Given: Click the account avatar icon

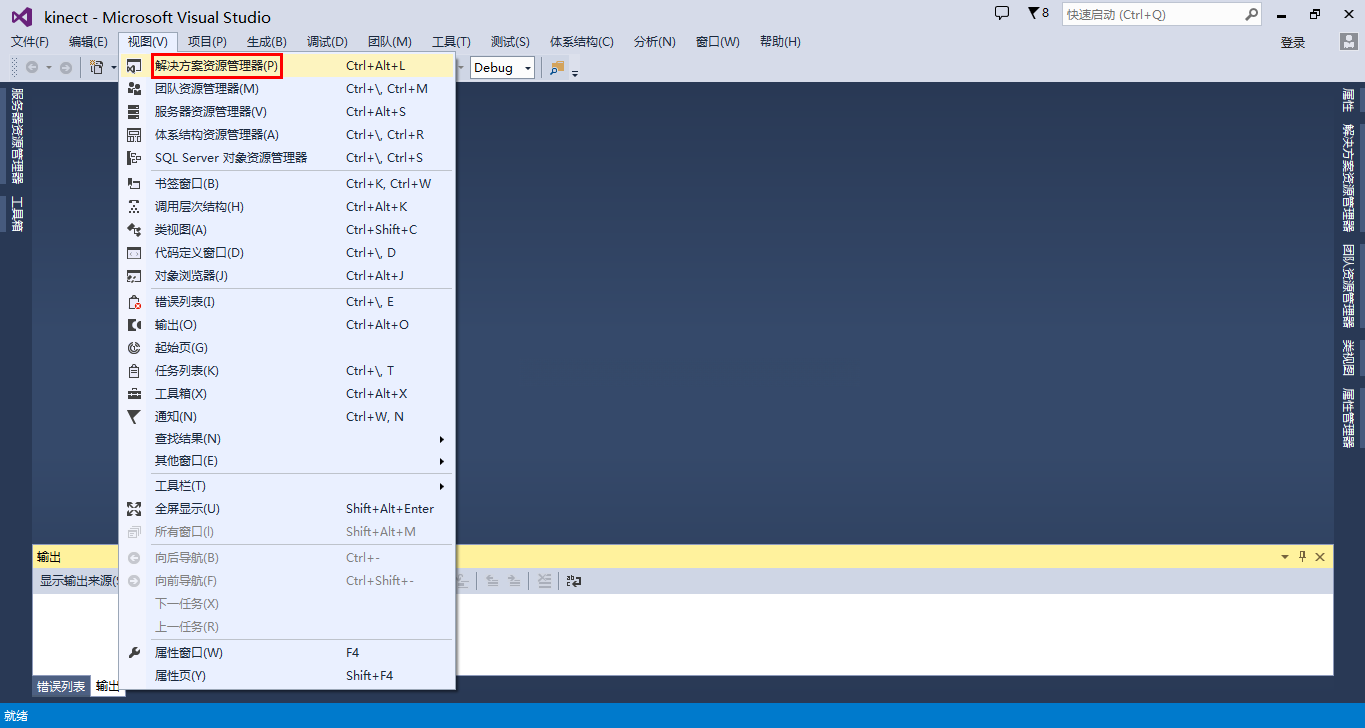Looking at the screenshot, I should pos(1348,41).
